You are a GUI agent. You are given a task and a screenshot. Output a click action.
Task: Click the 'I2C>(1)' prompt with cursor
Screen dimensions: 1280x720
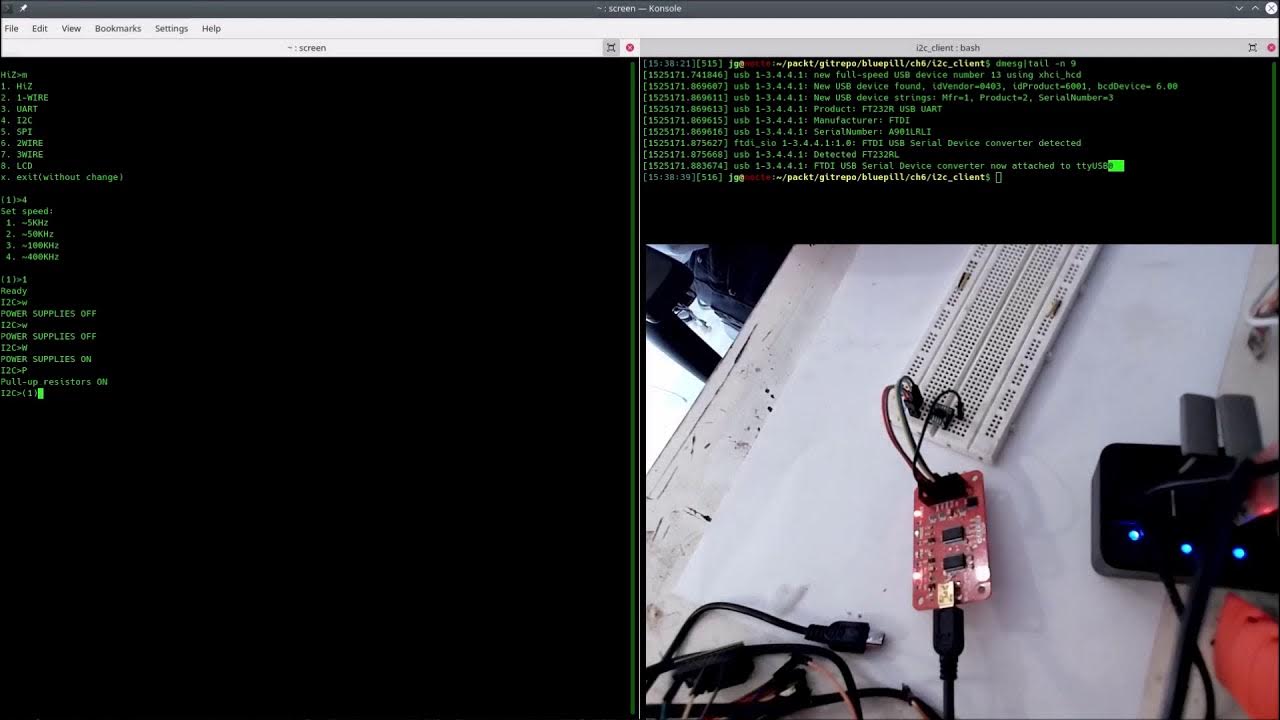(21, 393)
